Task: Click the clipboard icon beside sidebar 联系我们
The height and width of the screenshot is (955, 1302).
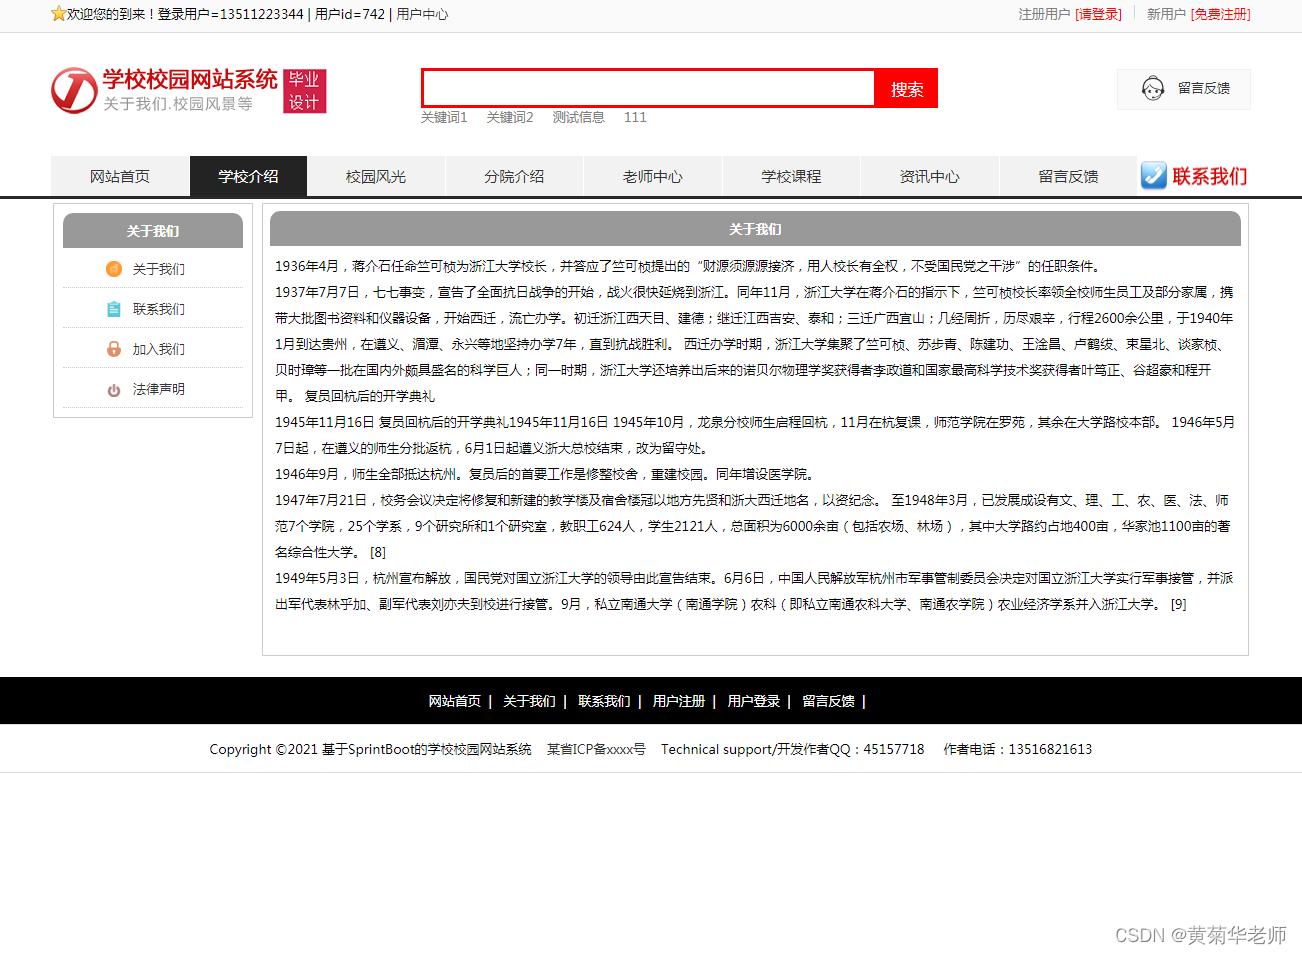Action: click(114, 309)
